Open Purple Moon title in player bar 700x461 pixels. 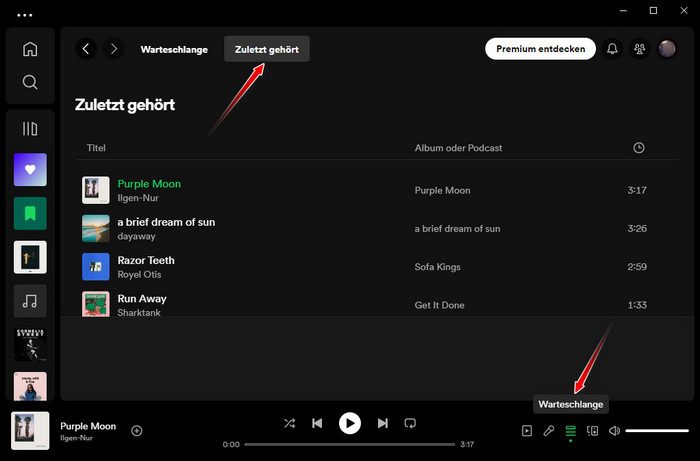[x=88, y=426]
